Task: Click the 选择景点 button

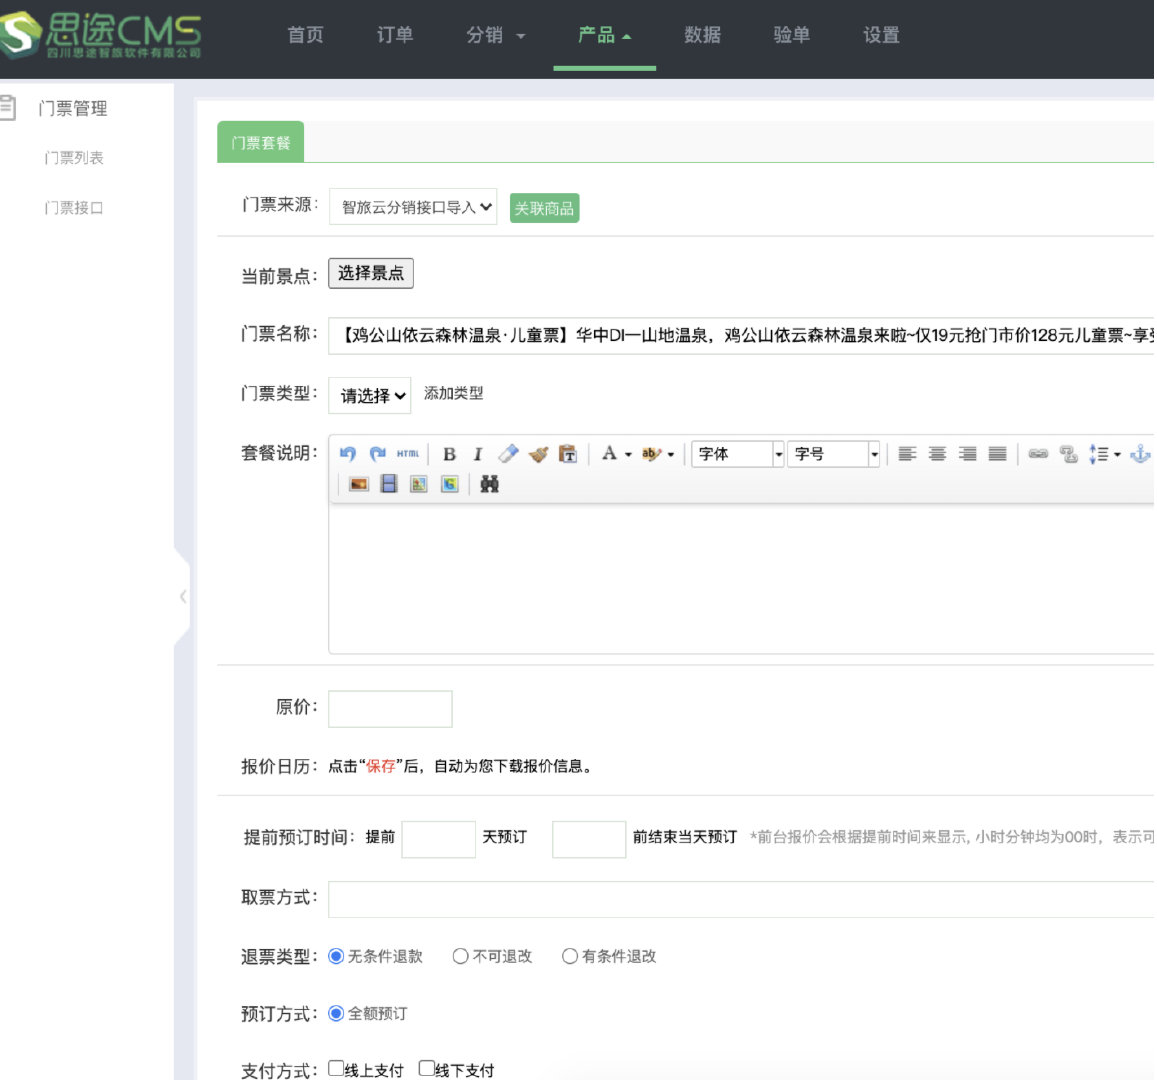Action: coord(370,274)
